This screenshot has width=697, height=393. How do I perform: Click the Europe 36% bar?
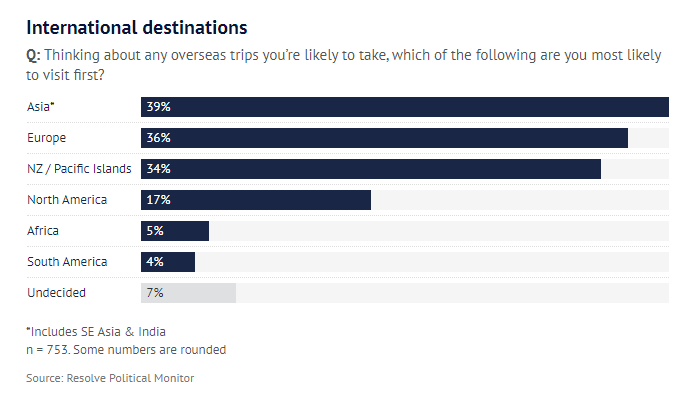385,138
